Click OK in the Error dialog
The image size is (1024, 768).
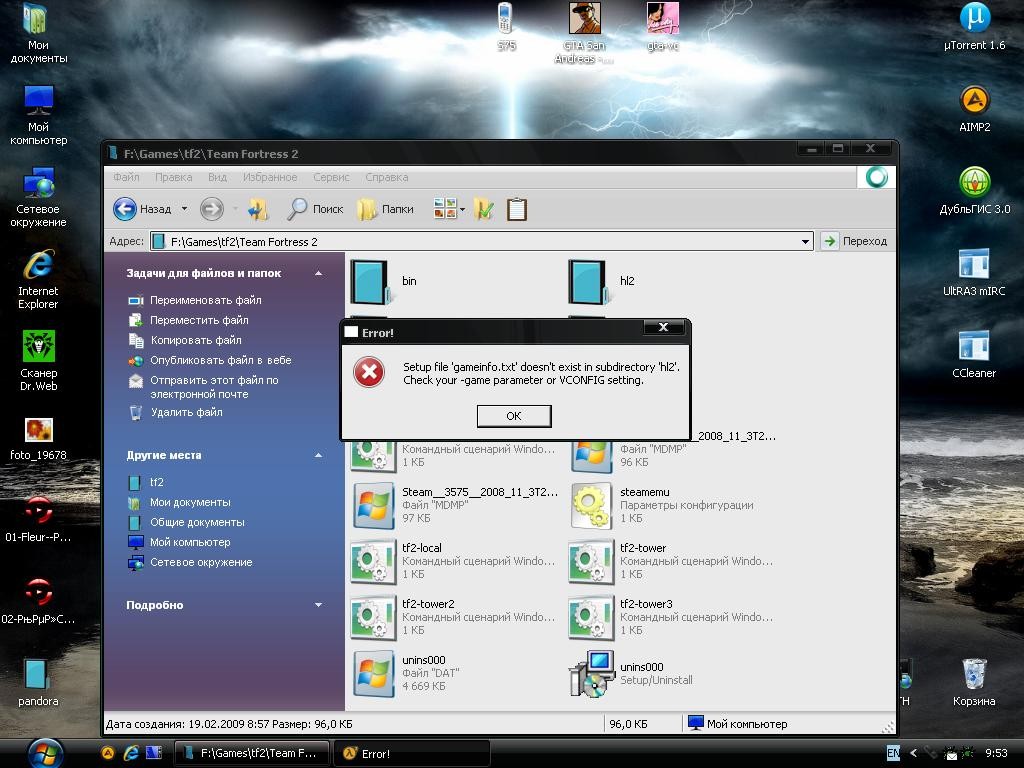tap(514, 416)
